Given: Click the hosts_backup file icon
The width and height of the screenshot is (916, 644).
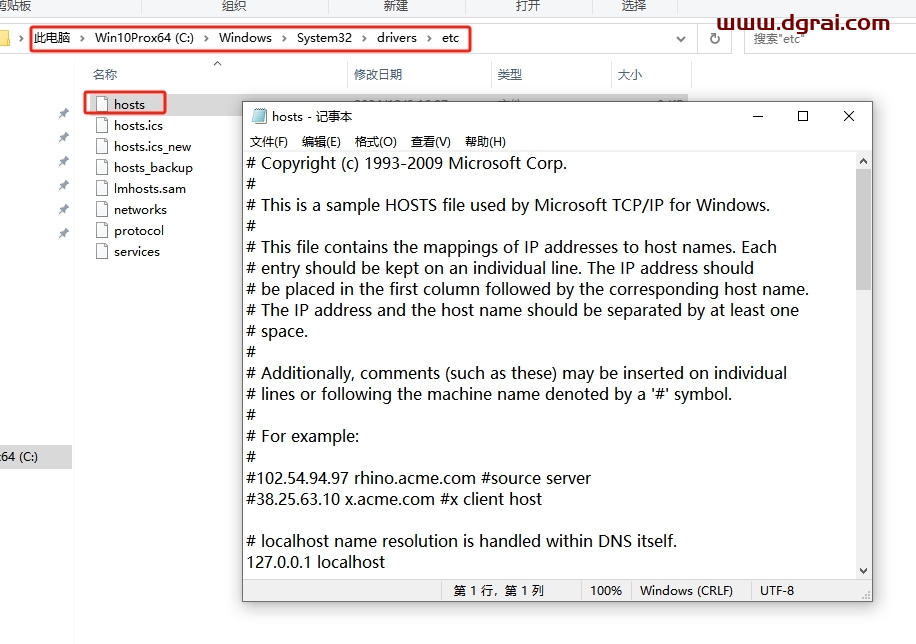Looking at the screenshot, I should (x=102, y=167).
